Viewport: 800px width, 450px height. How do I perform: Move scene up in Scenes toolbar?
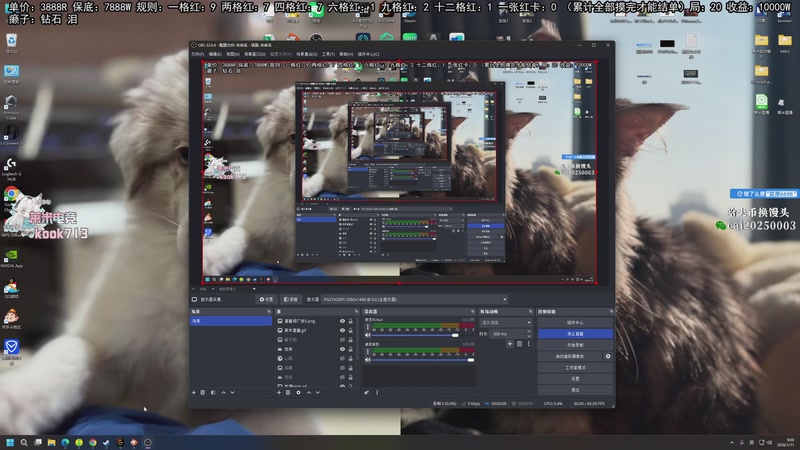[x=223, y=392]
